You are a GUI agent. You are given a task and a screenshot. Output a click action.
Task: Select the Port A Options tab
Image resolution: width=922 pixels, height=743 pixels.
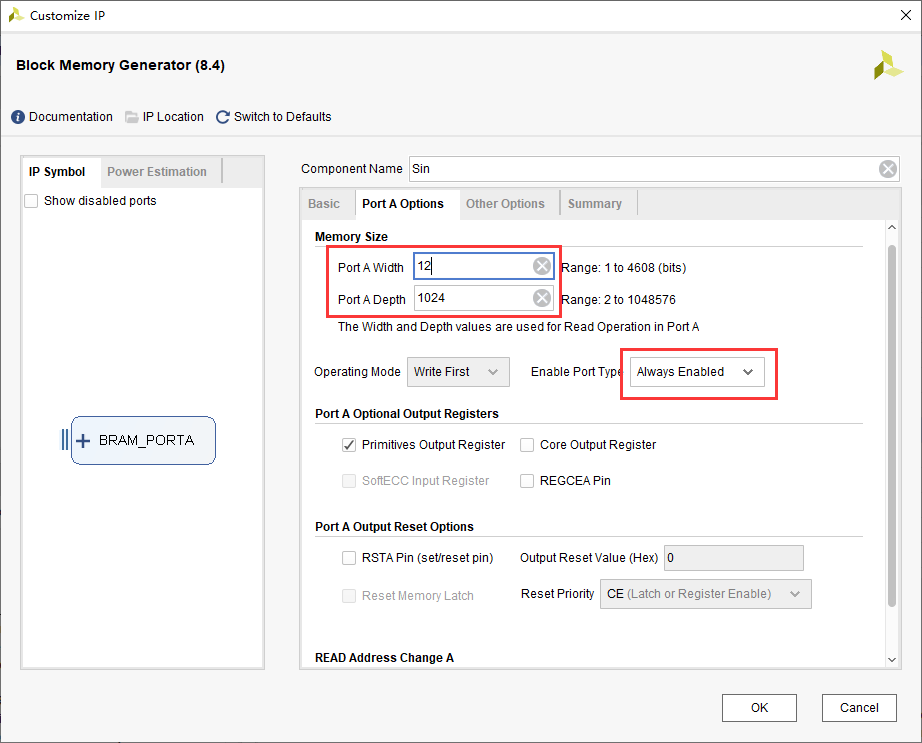[x=403, y=204]
